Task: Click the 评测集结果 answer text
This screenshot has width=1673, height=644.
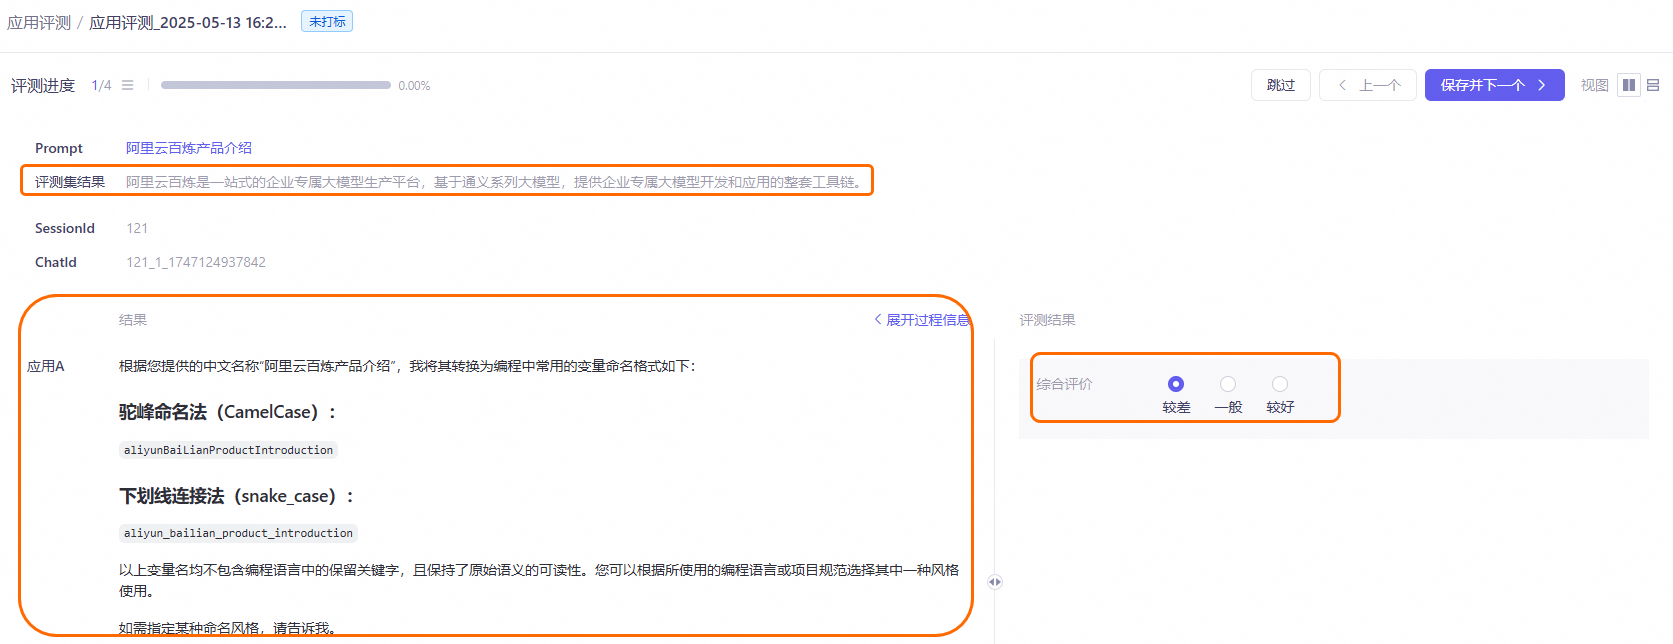Action: [x=495, y=182]
